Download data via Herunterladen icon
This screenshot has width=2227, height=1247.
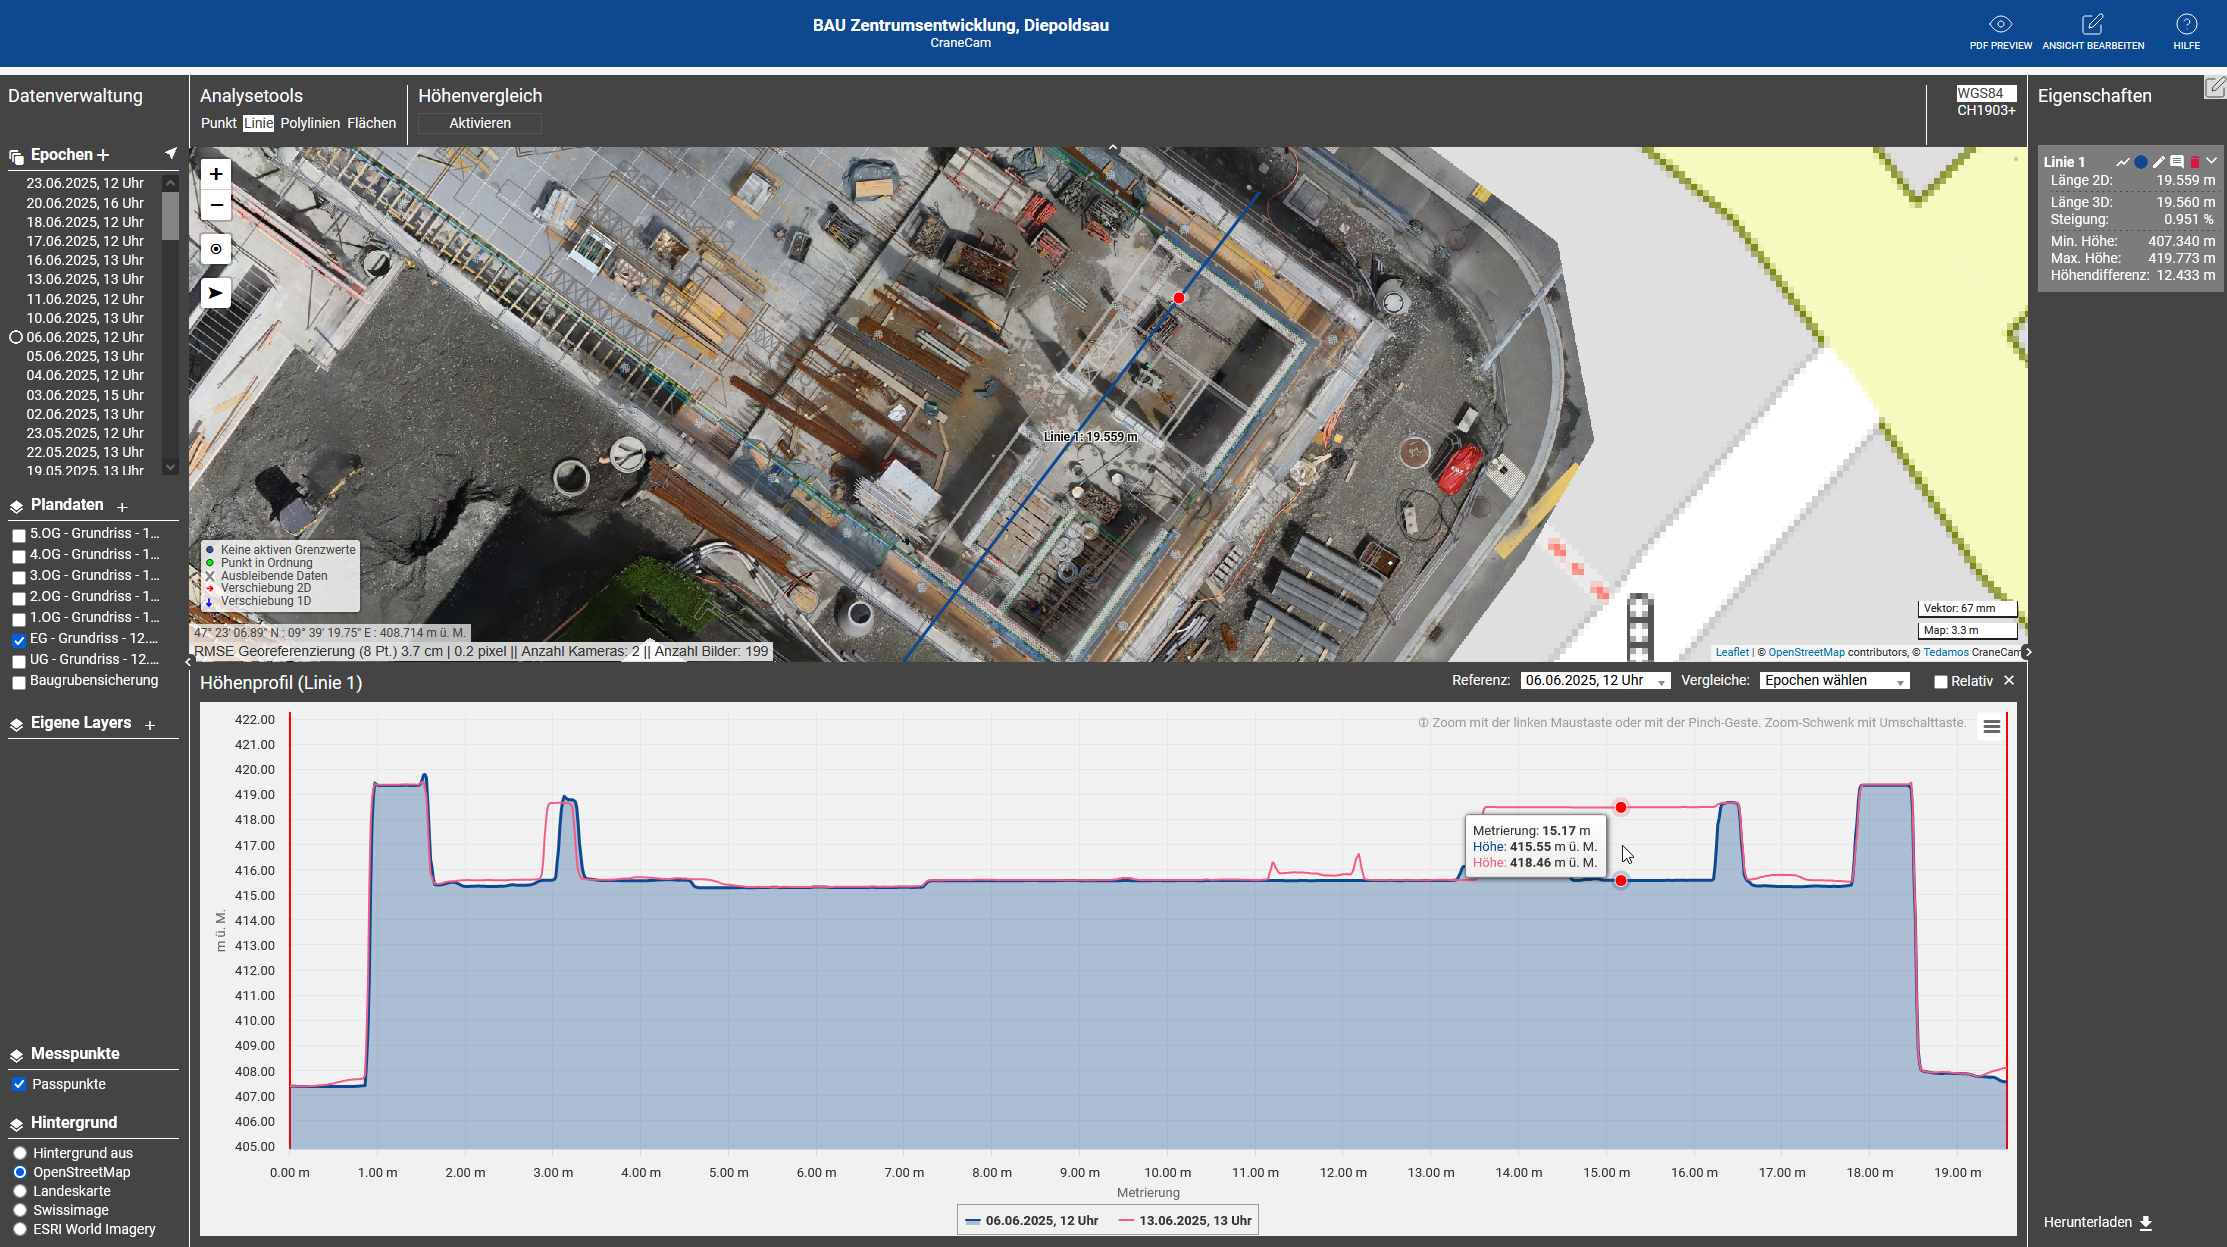[2145, 1222]
